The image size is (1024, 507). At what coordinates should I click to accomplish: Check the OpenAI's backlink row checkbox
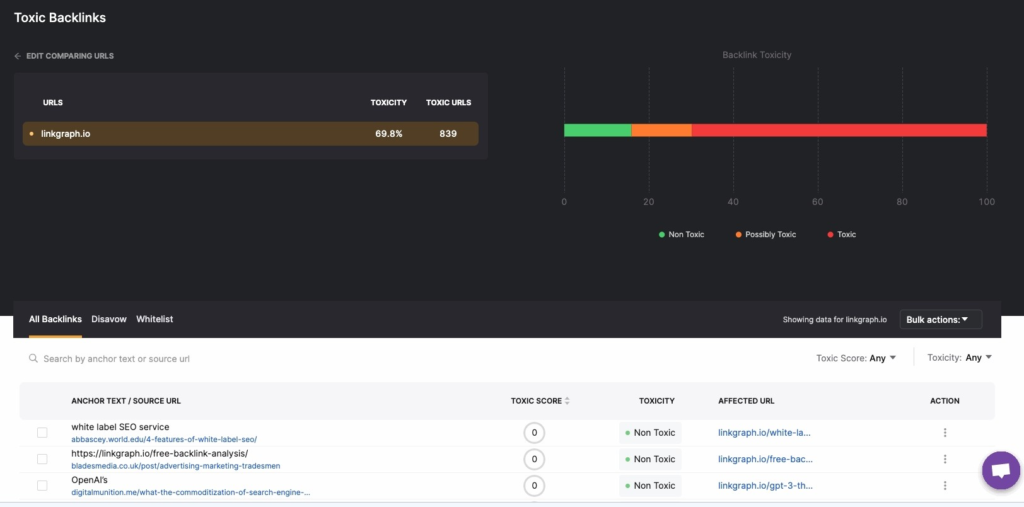pyautogui.click(x=42, y=485)
